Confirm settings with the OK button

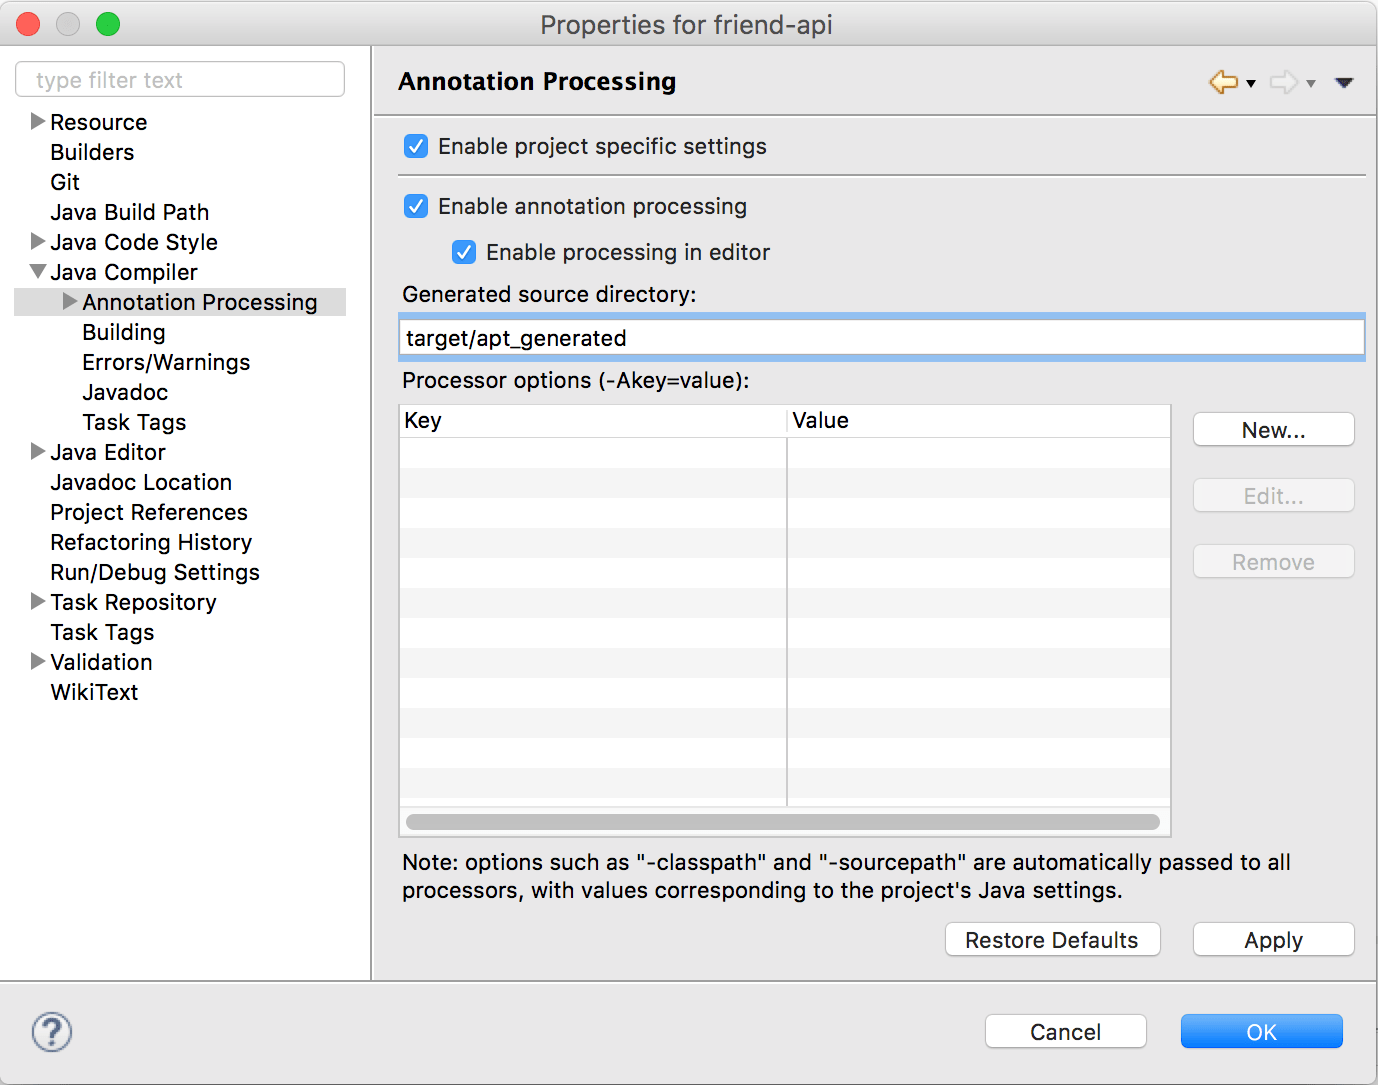pyautogui.click(x=1261, y=1031)
